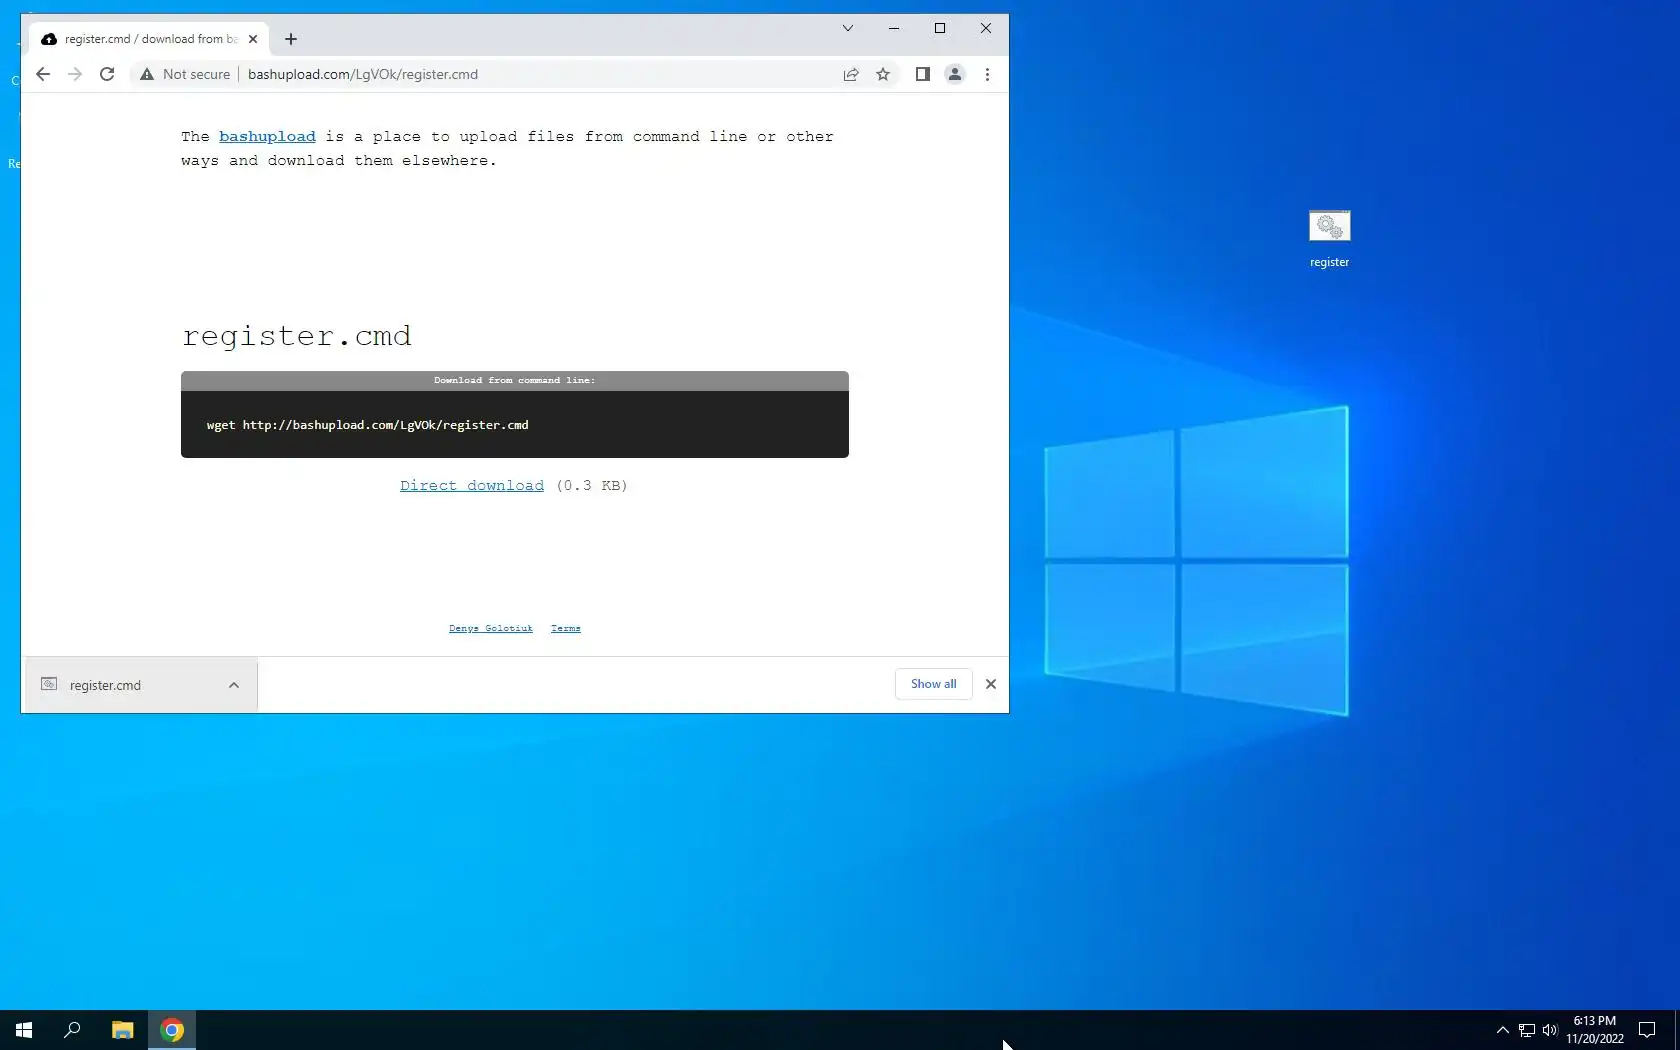The height and width of the screenshot is (1050, 1680).
Task: Open the tab search dropdown
Action: point(848,28)
